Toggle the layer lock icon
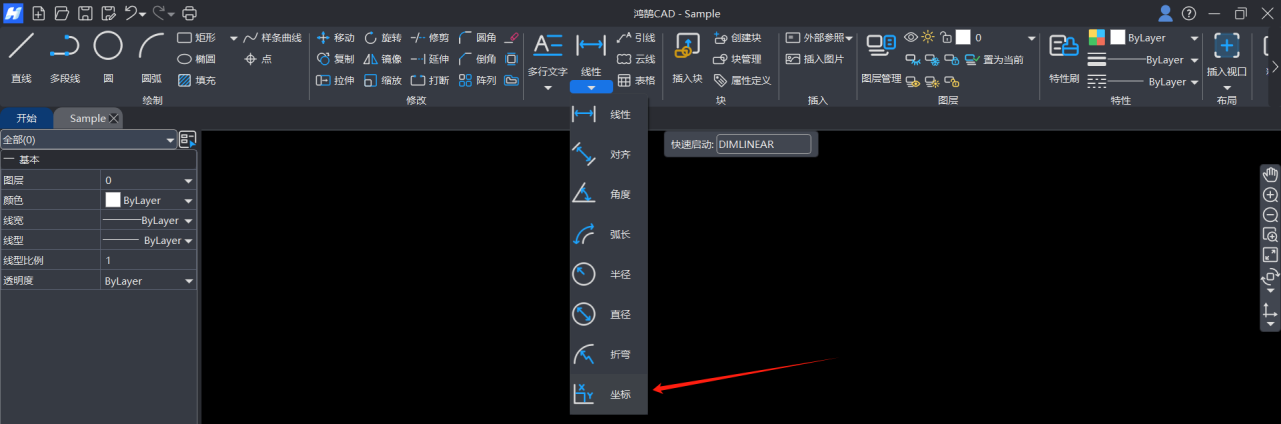The height and width of the screenshot is (424, 1281). click(x=945, y=37)
